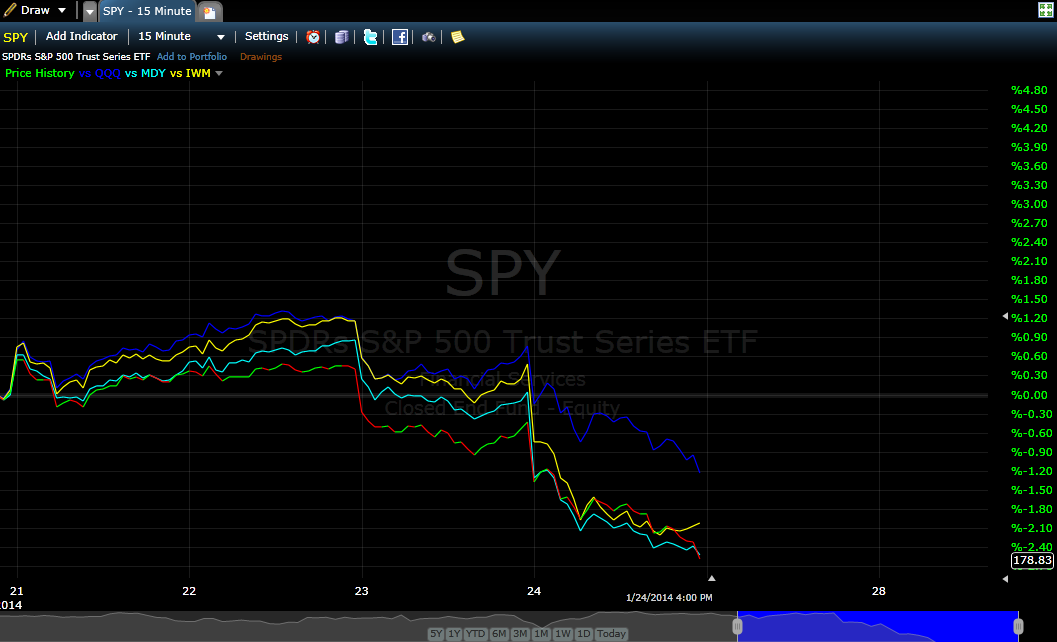Click the 1/24/2014 4:00 PM timestamp

click(x=669, y=597)
